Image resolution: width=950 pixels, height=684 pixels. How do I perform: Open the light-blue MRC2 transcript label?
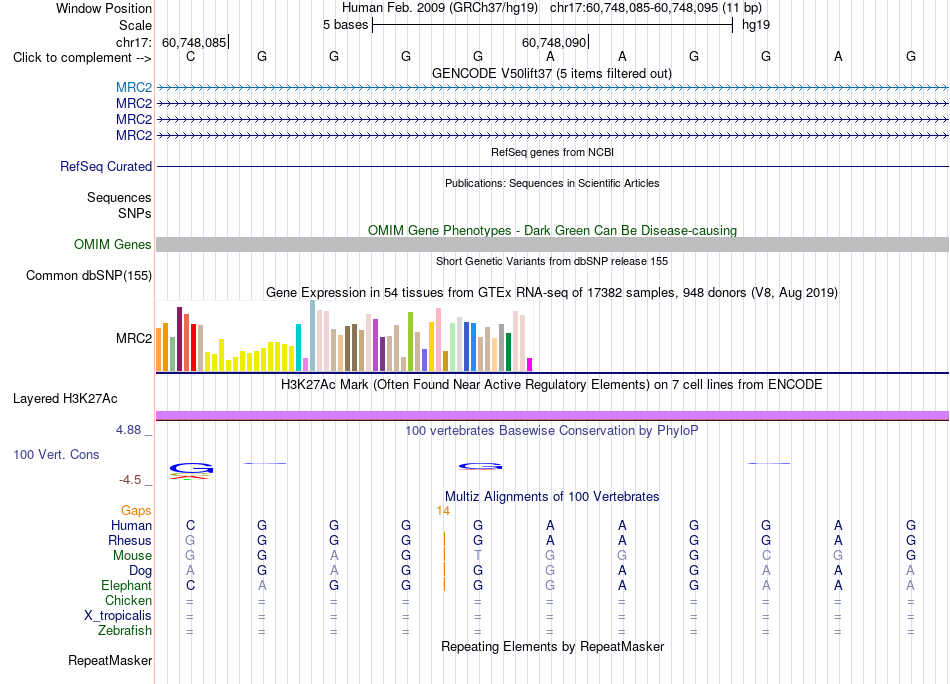tap(134, 88)
